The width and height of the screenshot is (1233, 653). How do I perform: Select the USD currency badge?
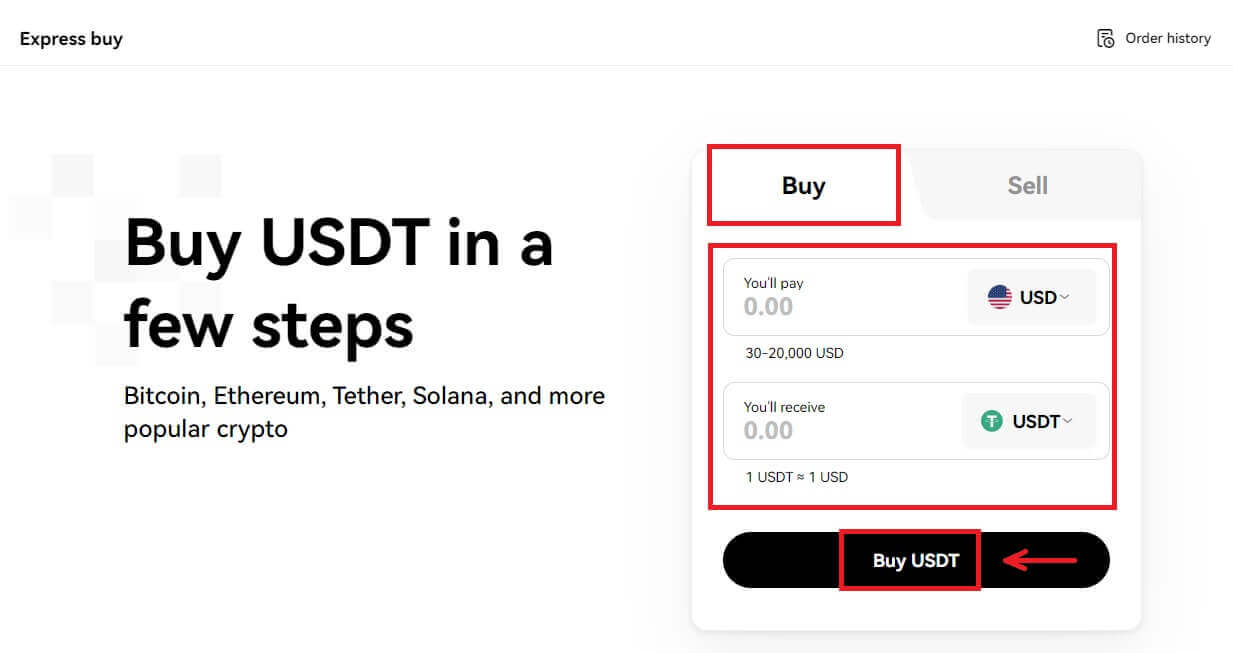coord(1031,296)
